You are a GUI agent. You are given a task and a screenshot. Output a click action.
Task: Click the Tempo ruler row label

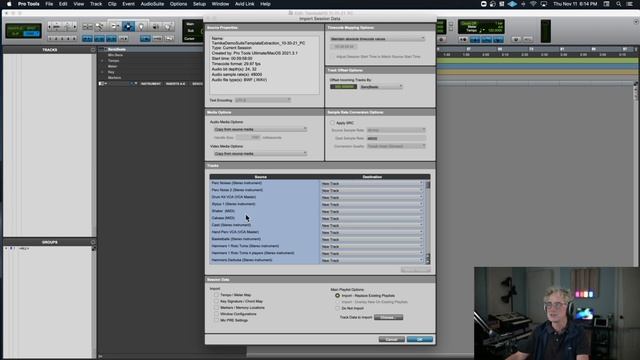[x=113, y=60]
